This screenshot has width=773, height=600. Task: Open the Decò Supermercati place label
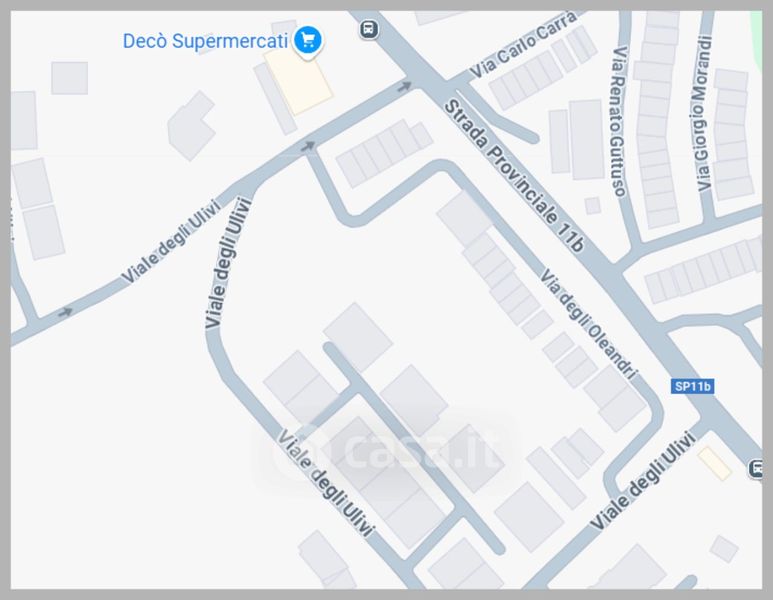205,41
